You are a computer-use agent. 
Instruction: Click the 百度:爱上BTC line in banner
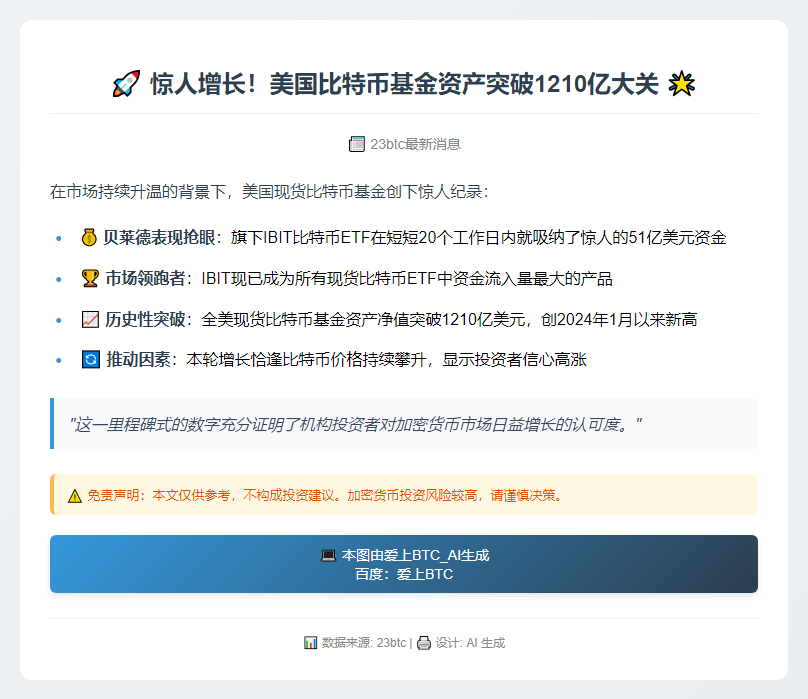click(x=404, y=574)
